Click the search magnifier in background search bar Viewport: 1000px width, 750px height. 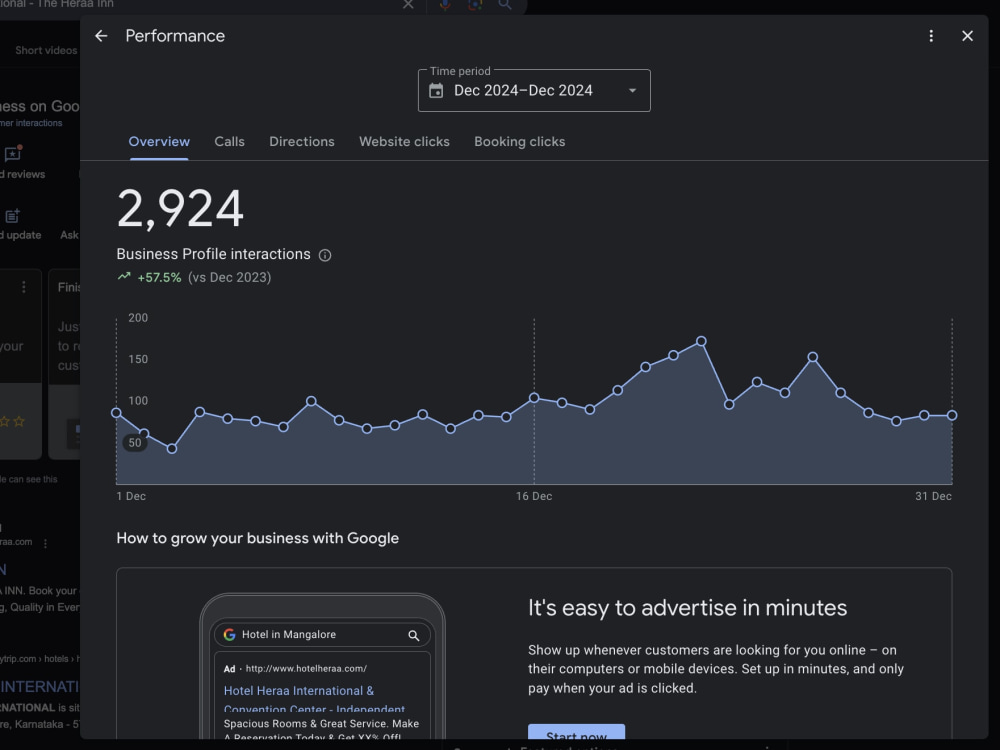(x=505, y=5)
